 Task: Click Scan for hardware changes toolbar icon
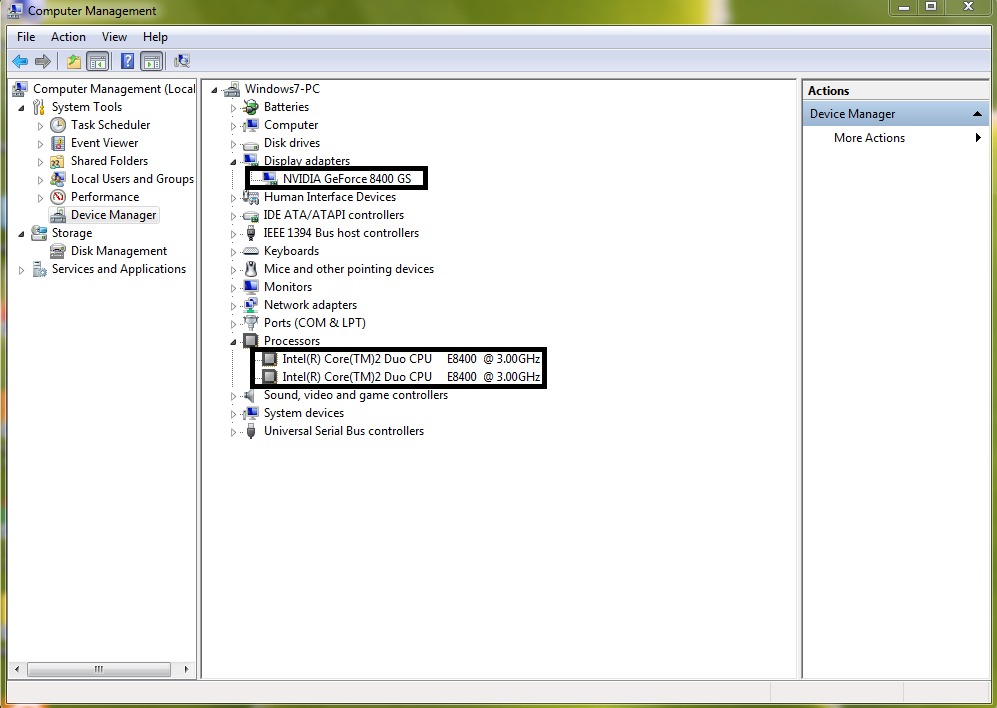click(x=182, y=61)
